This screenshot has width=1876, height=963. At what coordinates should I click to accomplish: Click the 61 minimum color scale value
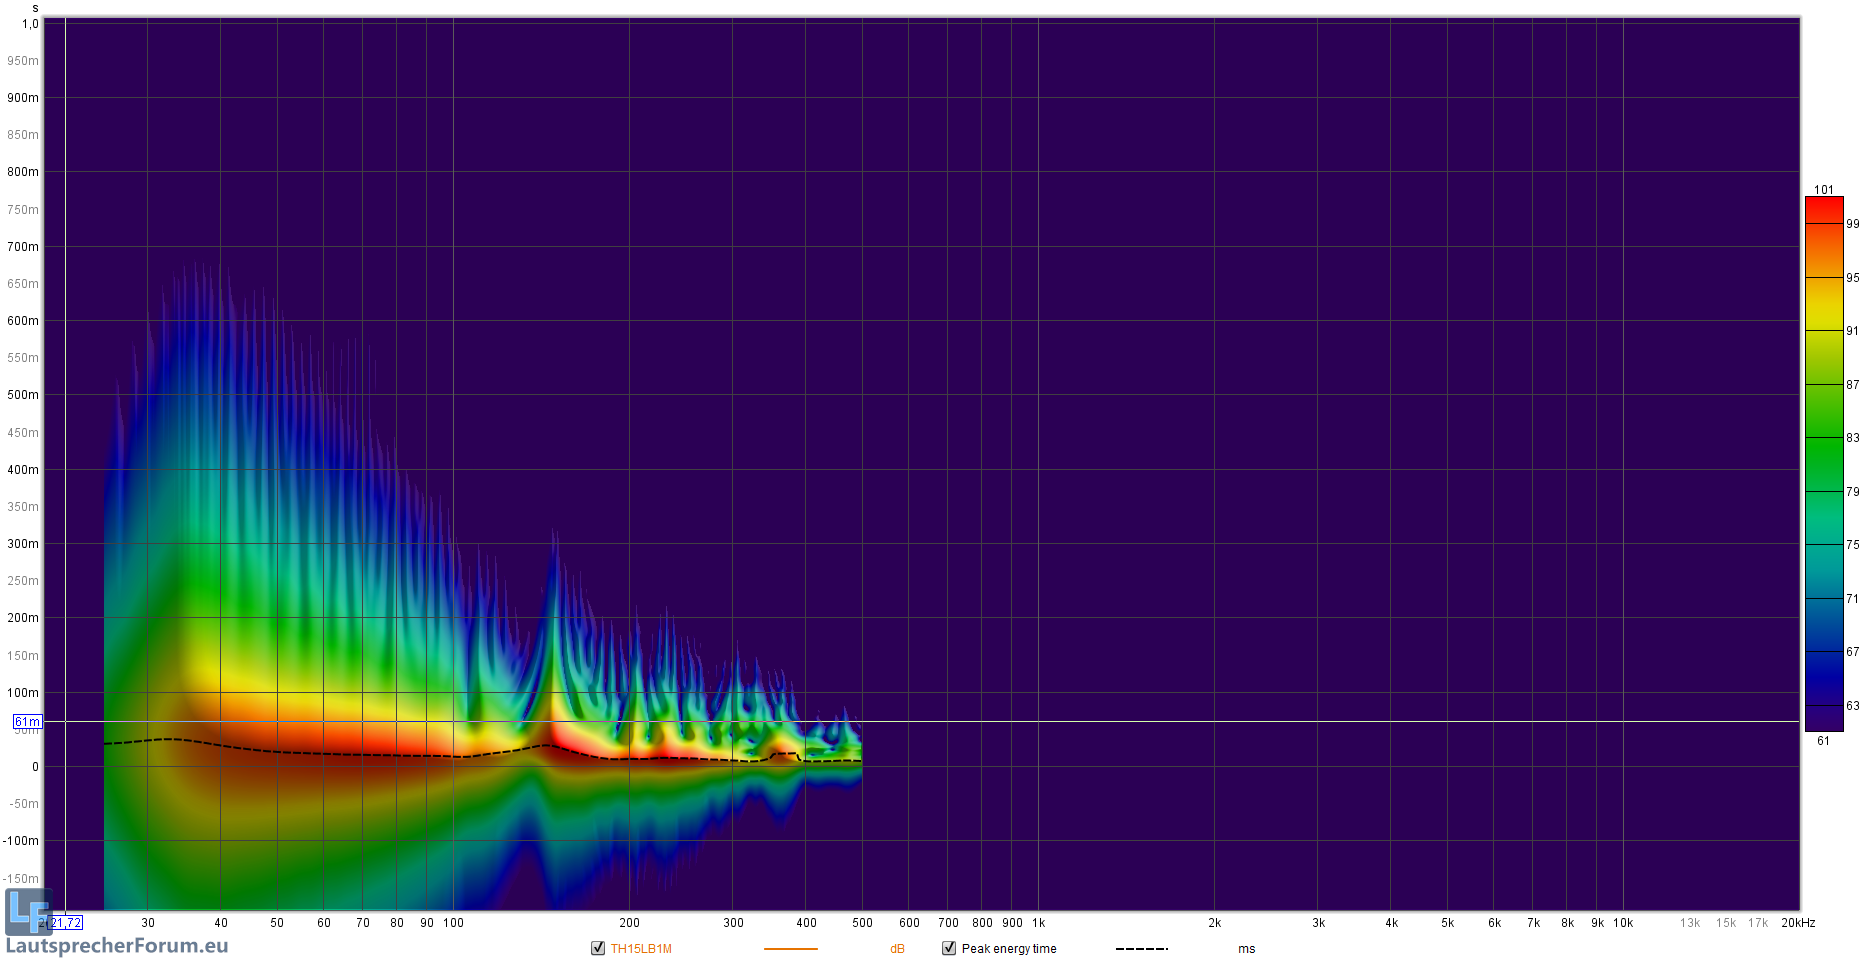click(1823, 741)
